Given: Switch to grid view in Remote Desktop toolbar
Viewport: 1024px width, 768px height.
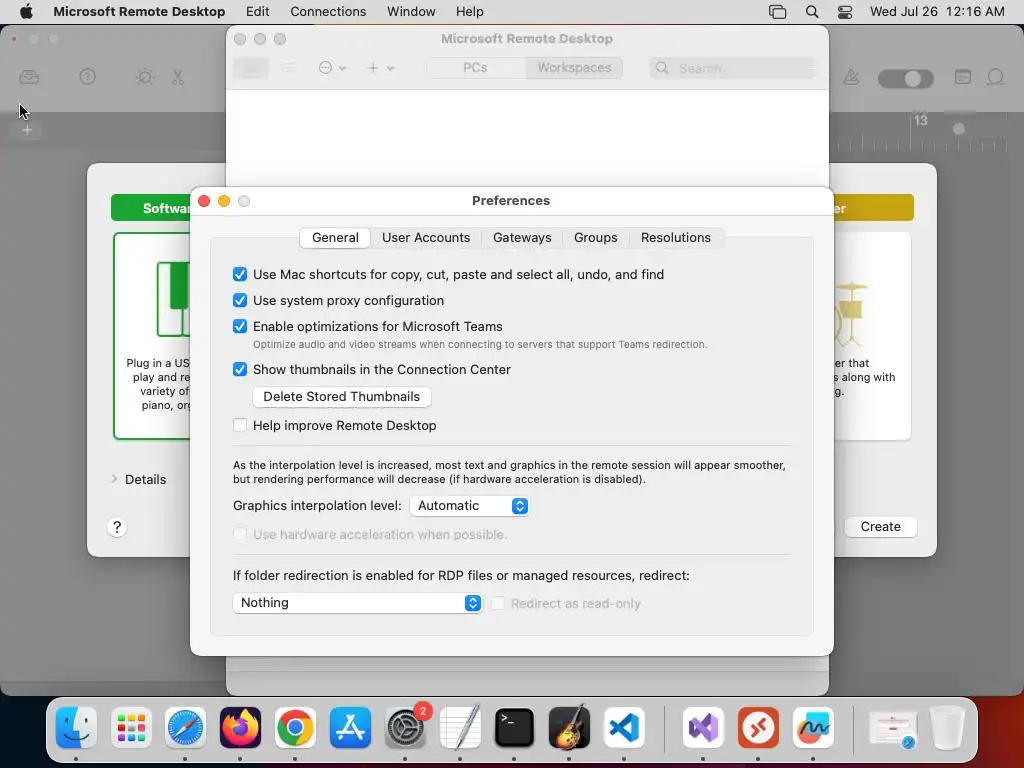Looking at the screenshot, I should click(251, 68).
